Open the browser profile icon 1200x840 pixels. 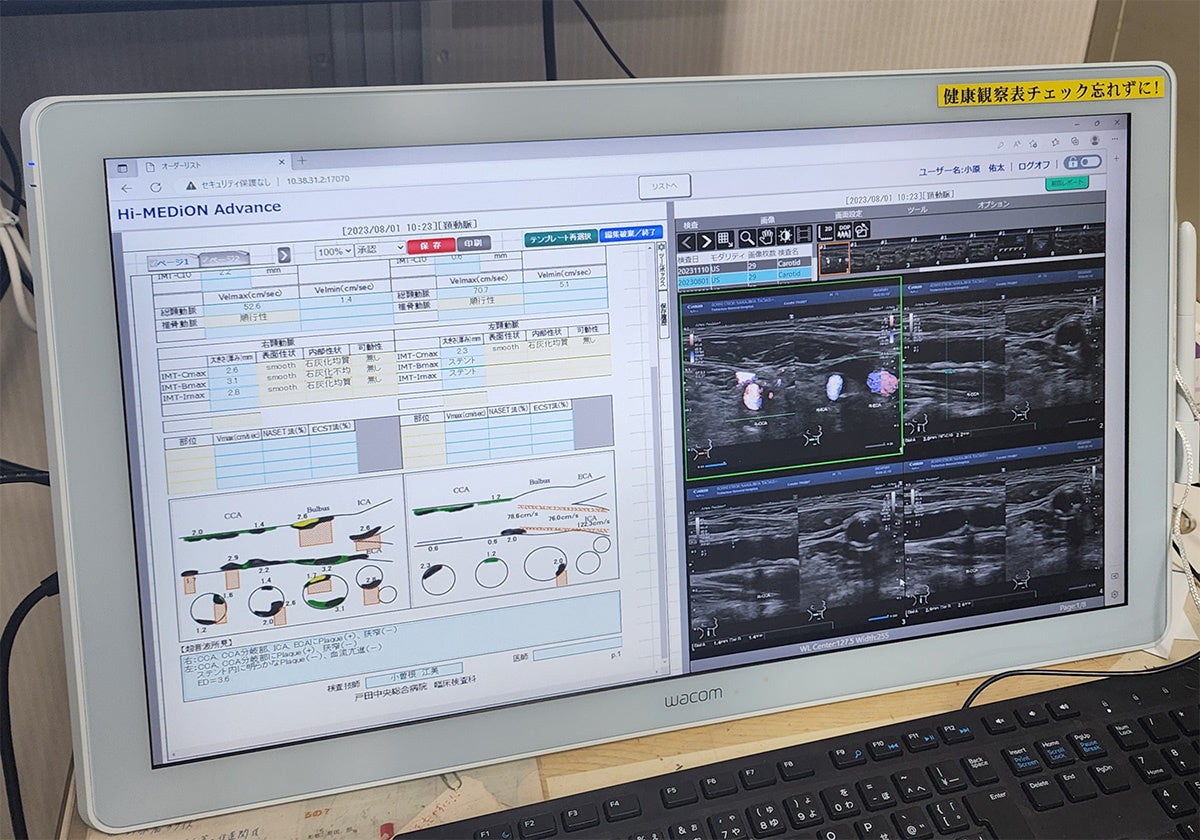1095,140
